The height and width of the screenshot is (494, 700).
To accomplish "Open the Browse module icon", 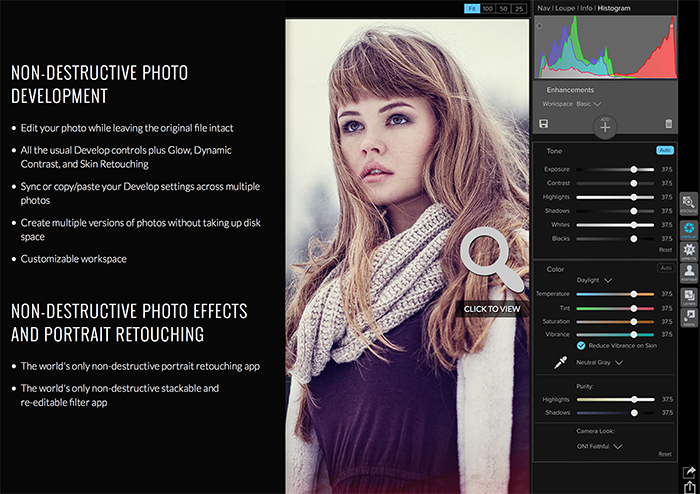I will pyautogui.click(x=690, y=204).
